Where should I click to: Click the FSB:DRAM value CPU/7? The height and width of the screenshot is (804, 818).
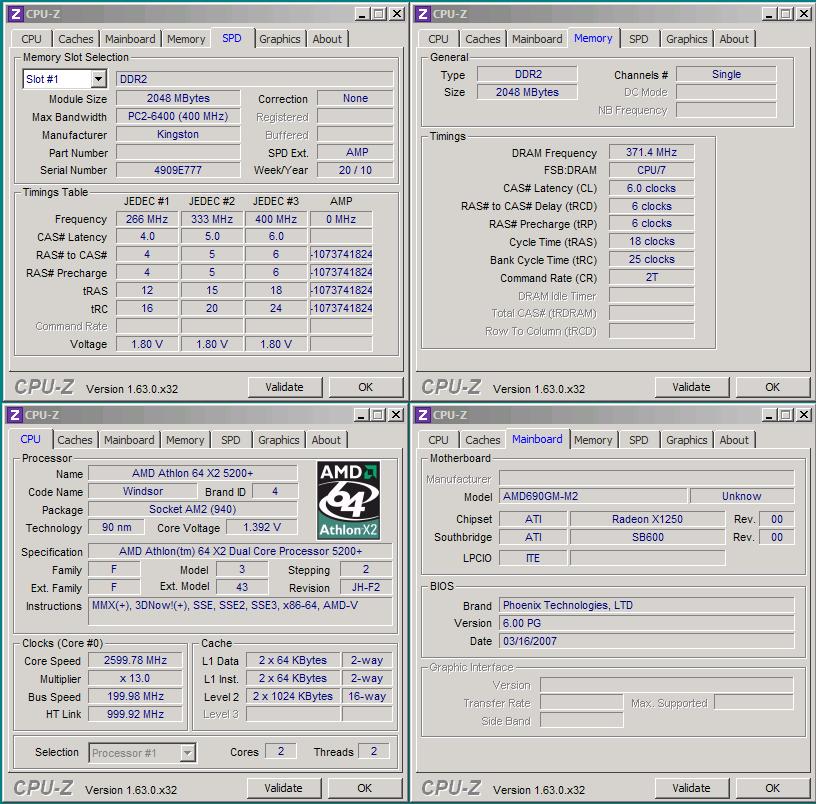point(652,170)
